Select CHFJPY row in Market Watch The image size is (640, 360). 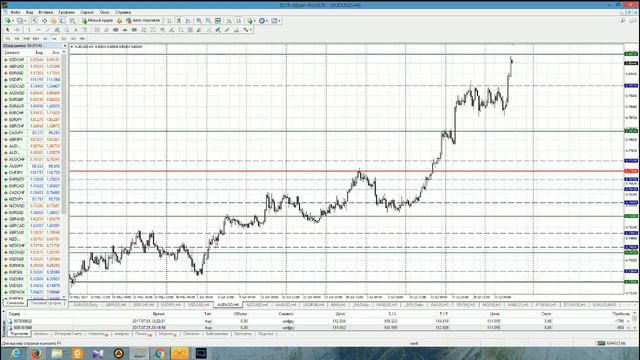(x=33, y=173)
